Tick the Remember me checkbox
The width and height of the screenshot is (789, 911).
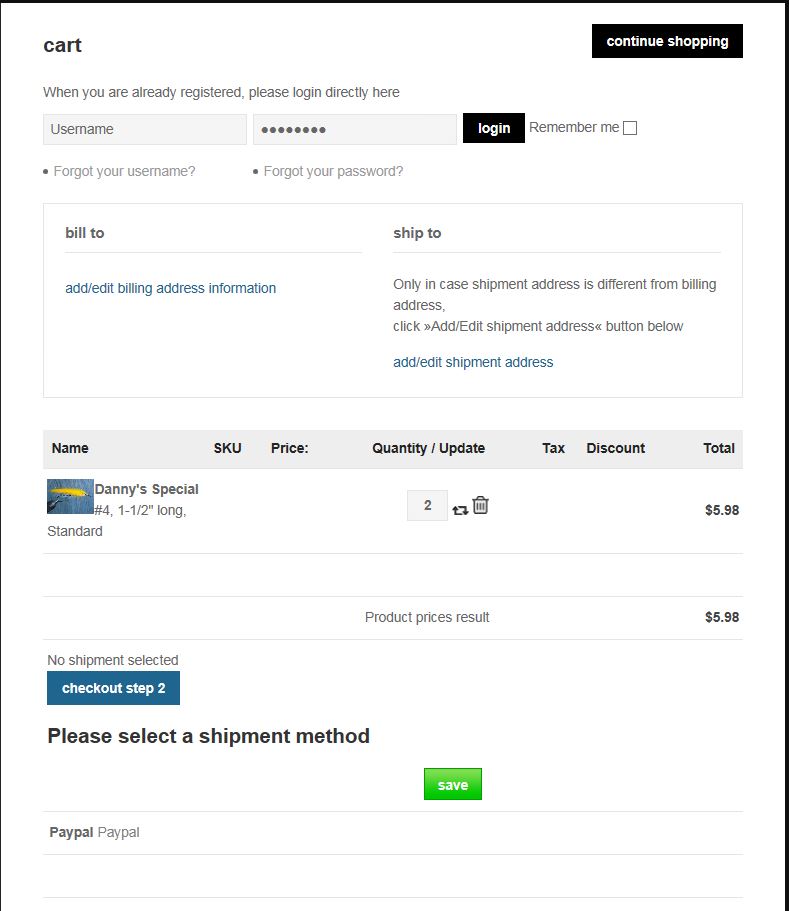tap(630, 128)
